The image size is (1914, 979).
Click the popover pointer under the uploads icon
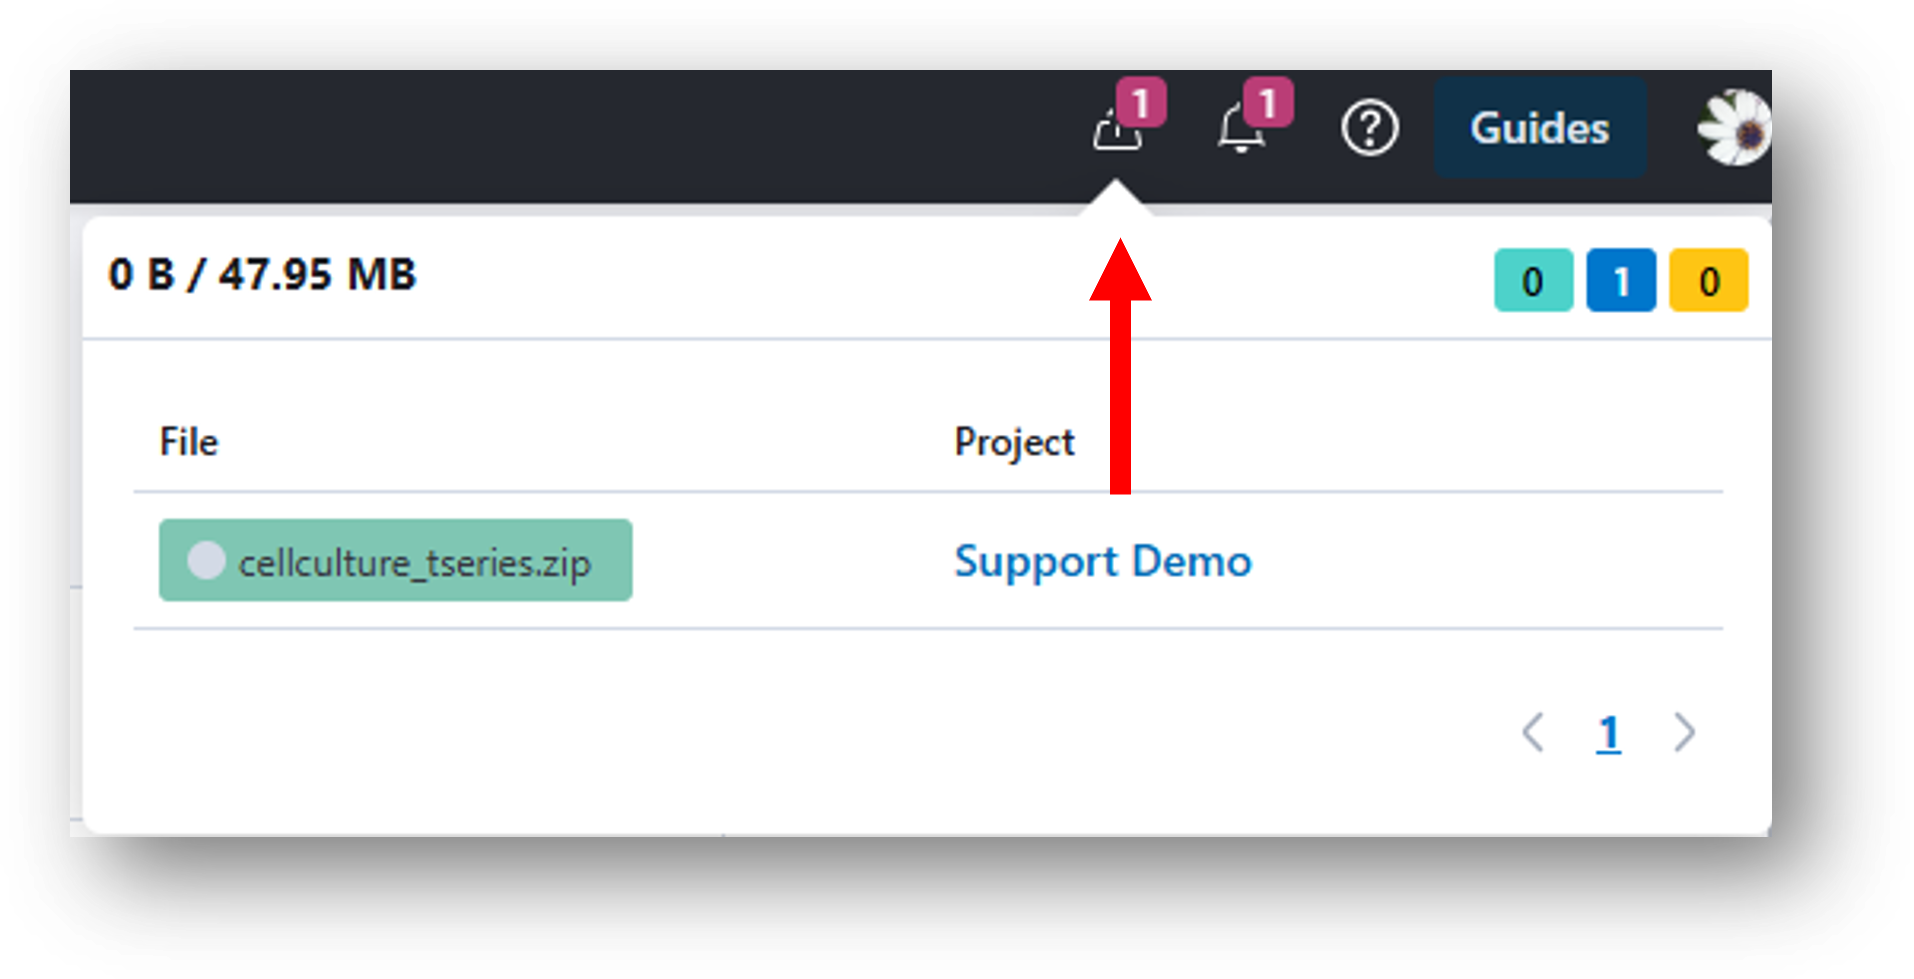1116,198
